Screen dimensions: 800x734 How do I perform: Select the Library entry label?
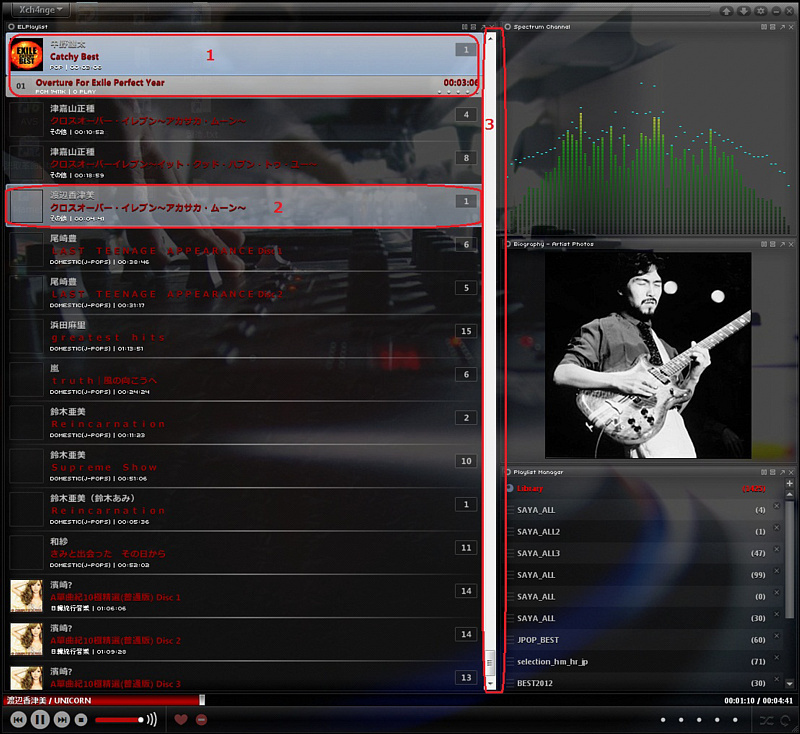[530, 488]
